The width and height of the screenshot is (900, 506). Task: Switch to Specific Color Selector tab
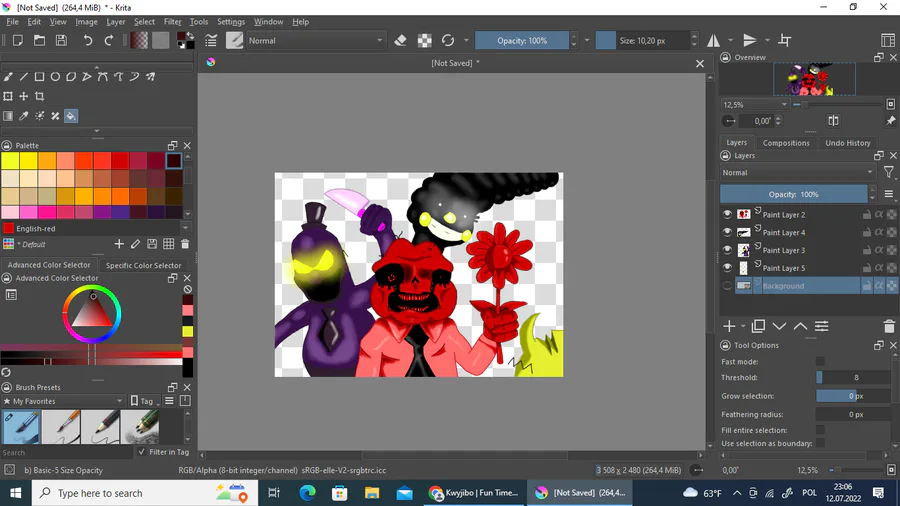(143, 265)
